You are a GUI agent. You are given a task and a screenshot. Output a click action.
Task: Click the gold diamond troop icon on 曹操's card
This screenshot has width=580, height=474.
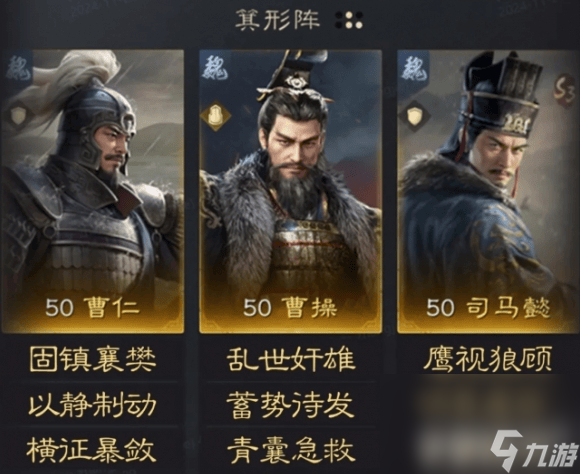(x=215, y=116)
